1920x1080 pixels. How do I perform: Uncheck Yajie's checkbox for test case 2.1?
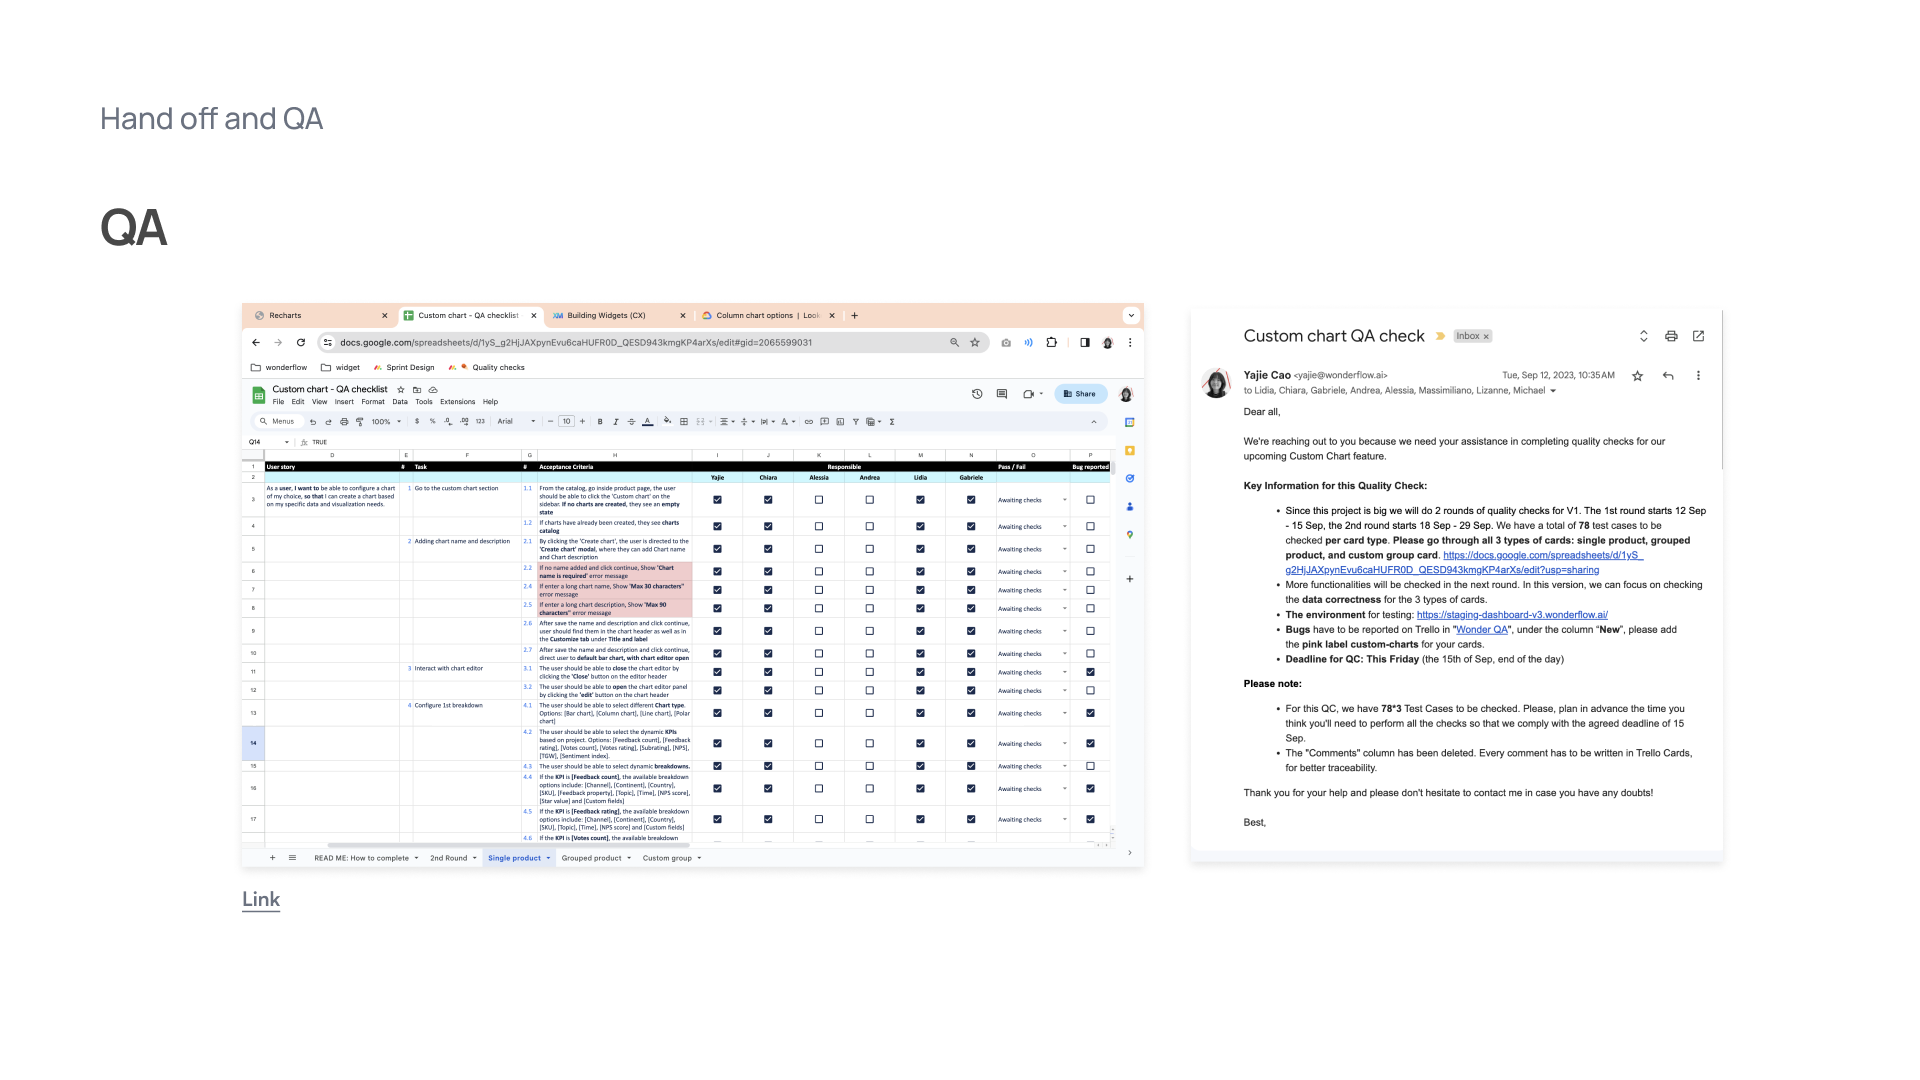717,549
